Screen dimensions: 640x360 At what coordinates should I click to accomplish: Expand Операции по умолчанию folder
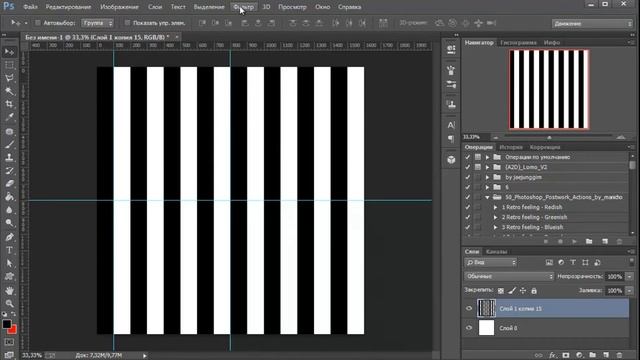point(487,157)
